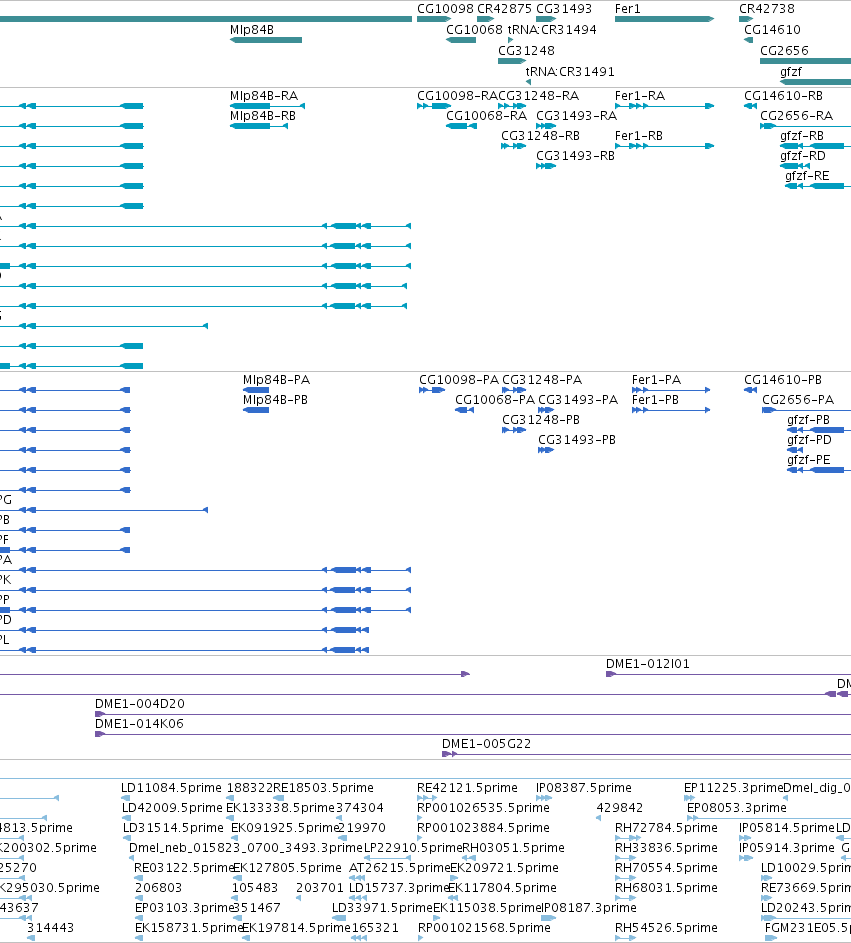Select the CG14610-RB transcript label
Screen dimensions: 851x943
coord(783,96)
